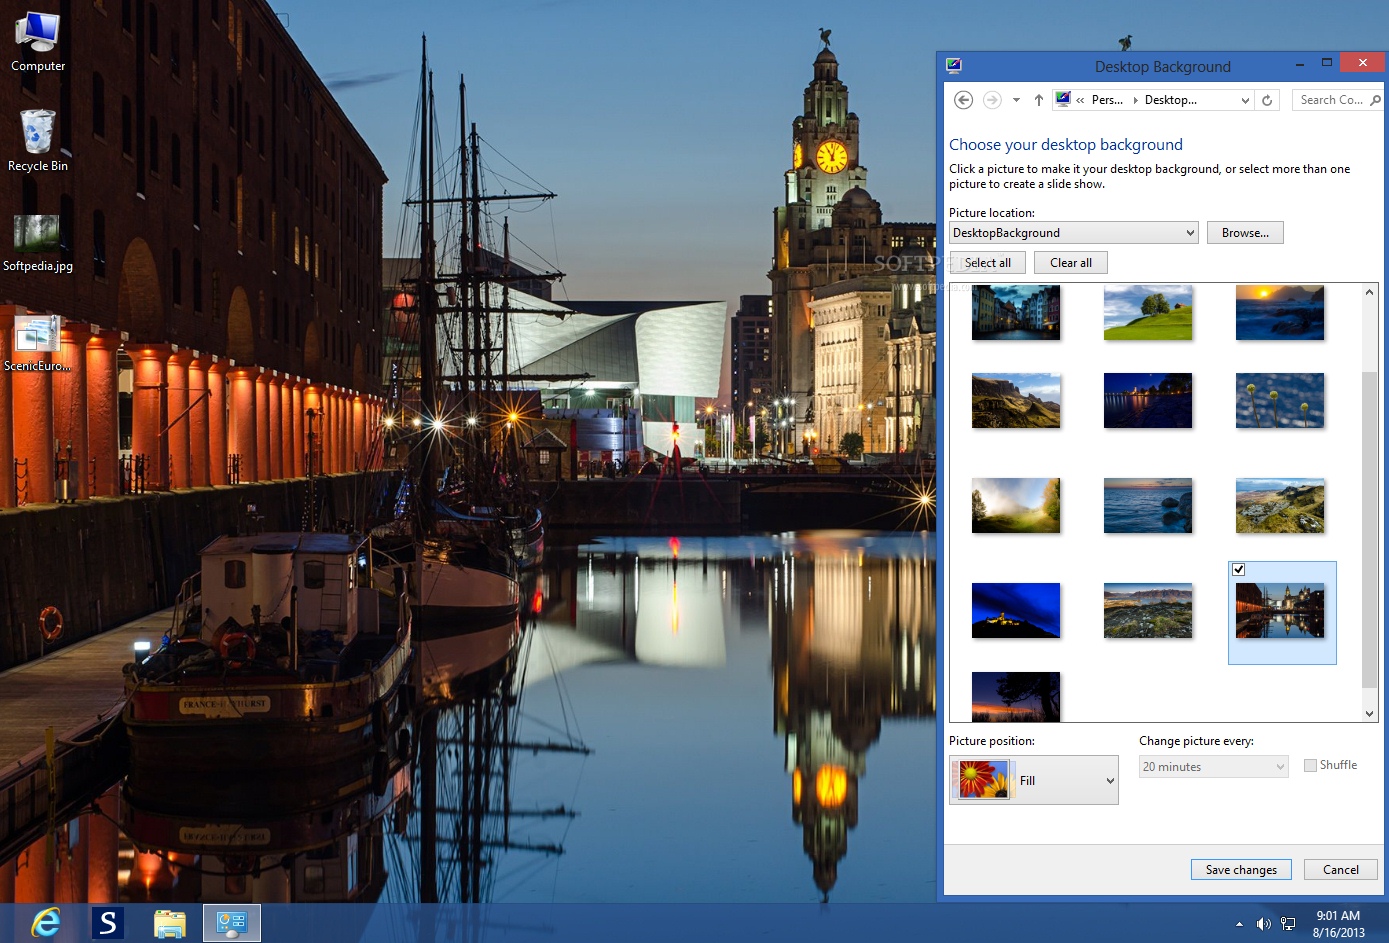The width and height of the screenshot is (1389, 943).
Task: Select the blue dusk sea rocks wallpaper
Action: (x=1148, y=505)
